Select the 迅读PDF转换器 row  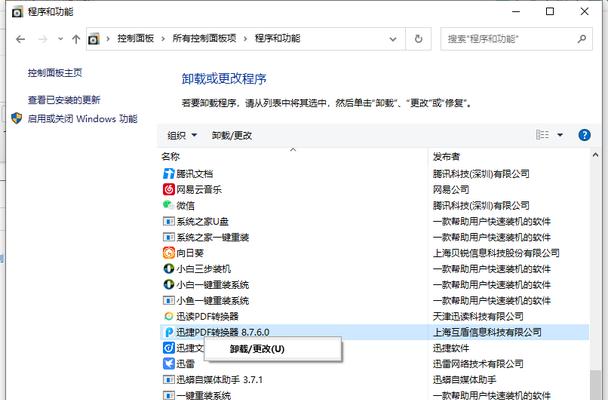[x=374, y=316]
